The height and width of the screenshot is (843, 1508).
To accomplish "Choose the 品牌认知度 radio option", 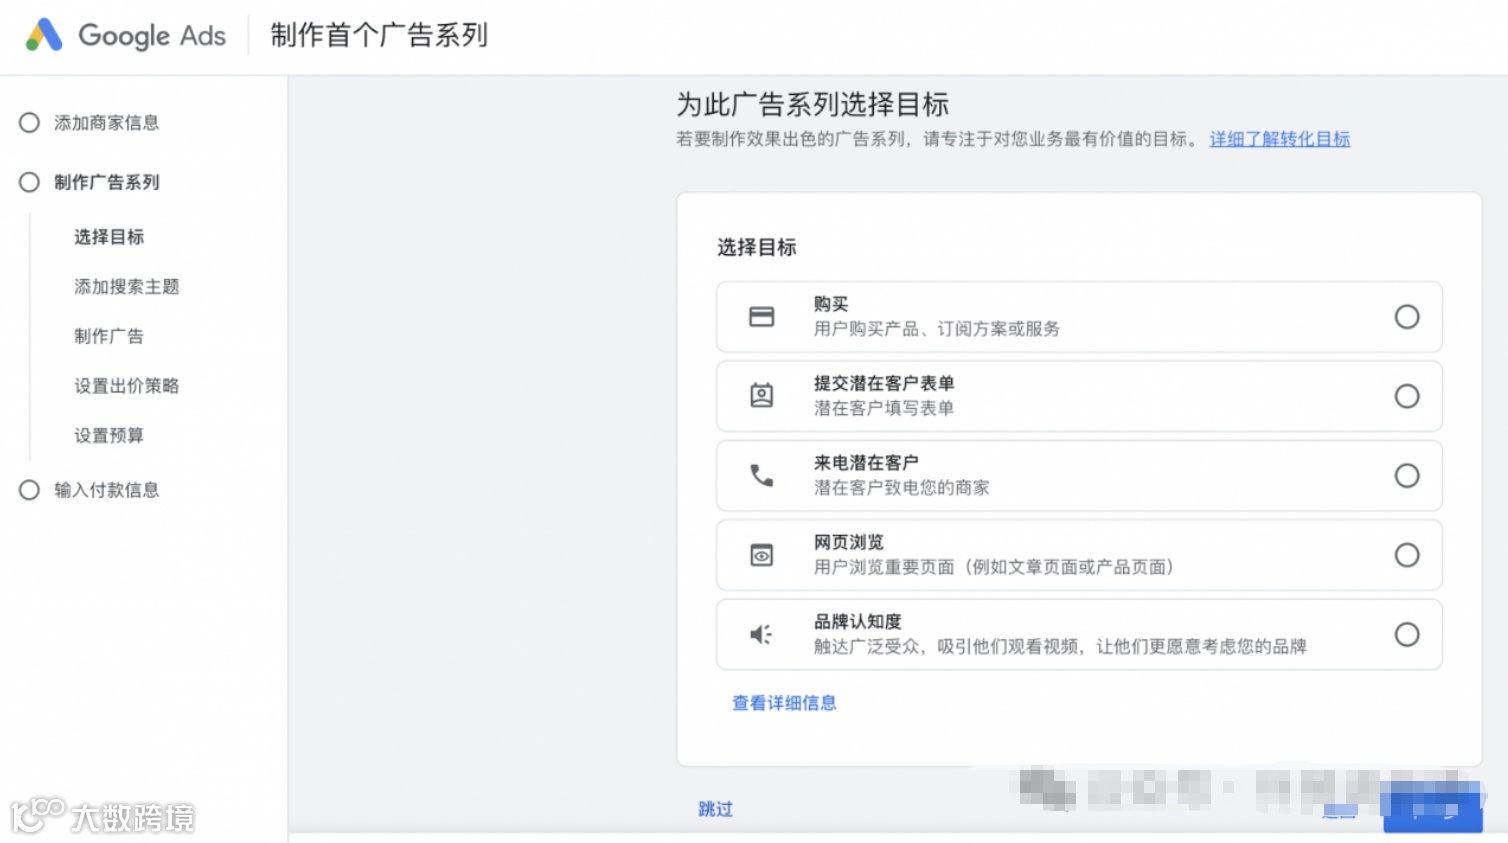I will pyautogui.click(x=1406, y=634).
